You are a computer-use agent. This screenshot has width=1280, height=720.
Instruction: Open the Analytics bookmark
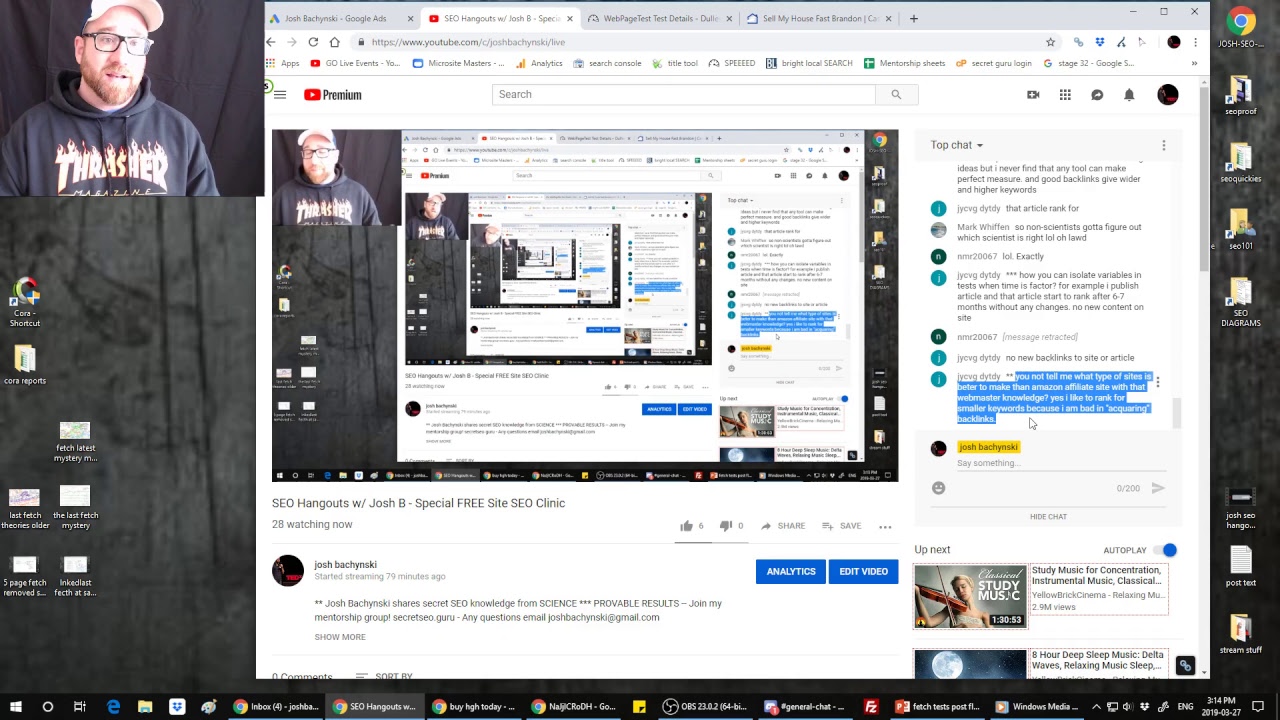pyautogui.click(x=539, y=63)
